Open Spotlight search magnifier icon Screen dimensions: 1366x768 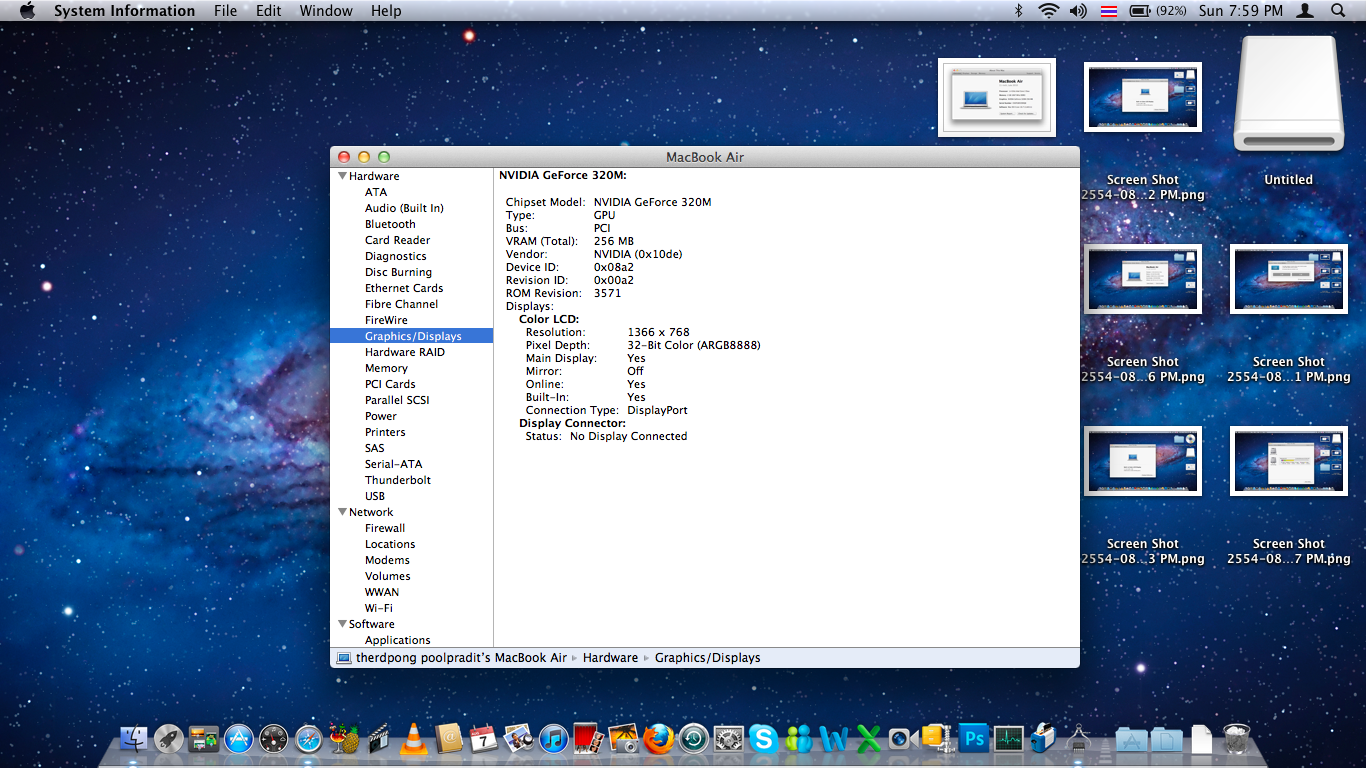pos(1338,11)
